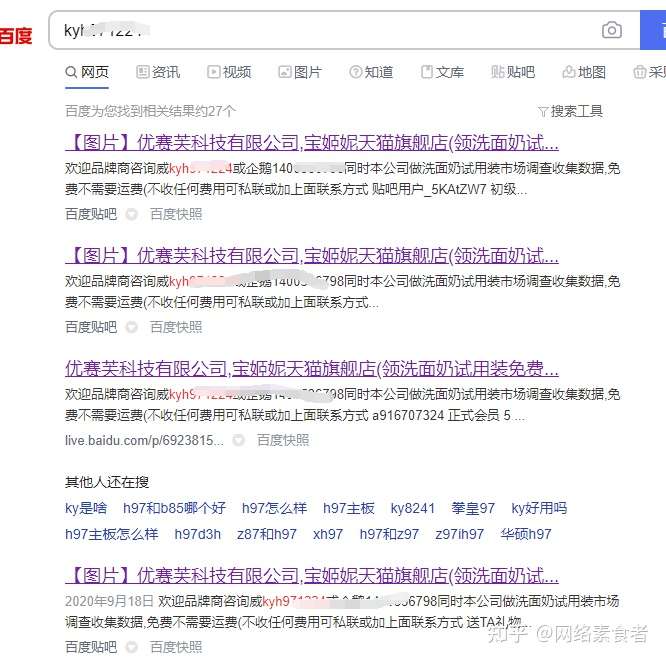
Task: Select the 网页 tab
Action: (87, 72)
